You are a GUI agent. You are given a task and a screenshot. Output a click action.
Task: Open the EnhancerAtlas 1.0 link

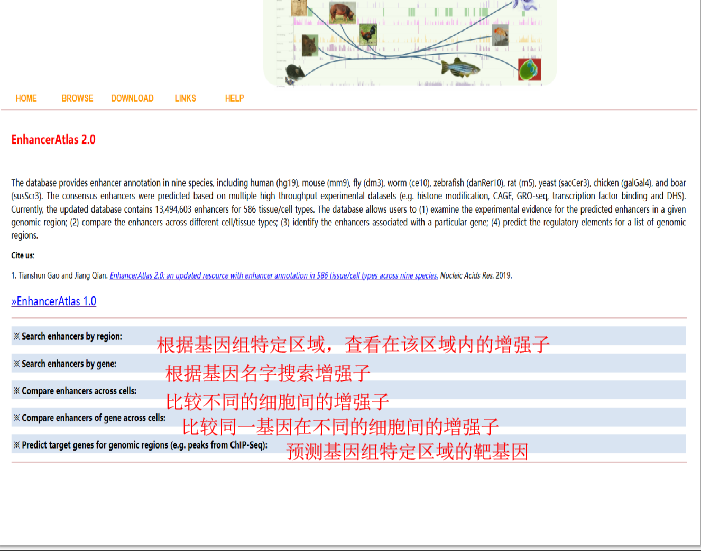click(54, 301)
